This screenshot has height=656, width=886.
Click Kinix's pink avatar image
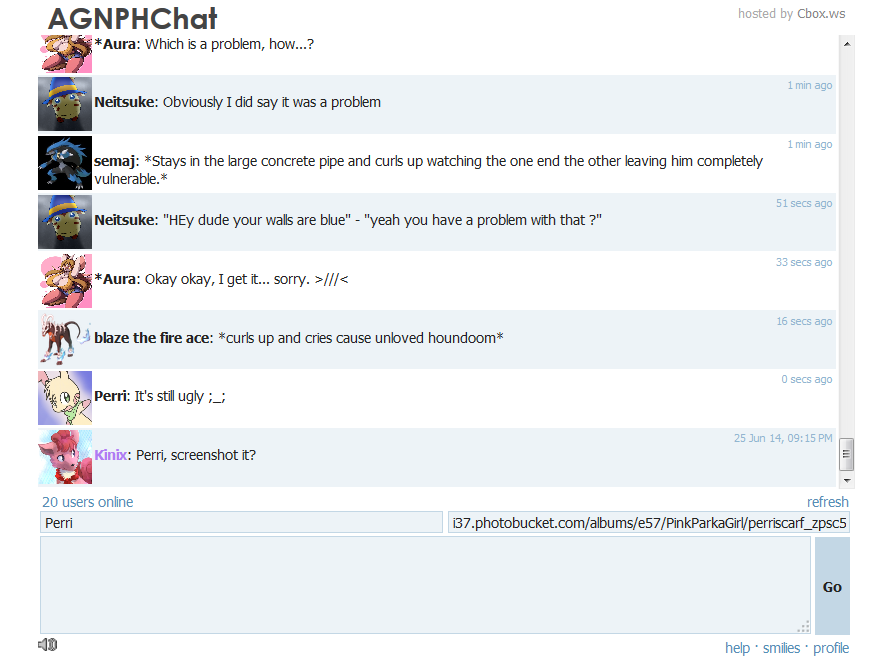(65, 457)
